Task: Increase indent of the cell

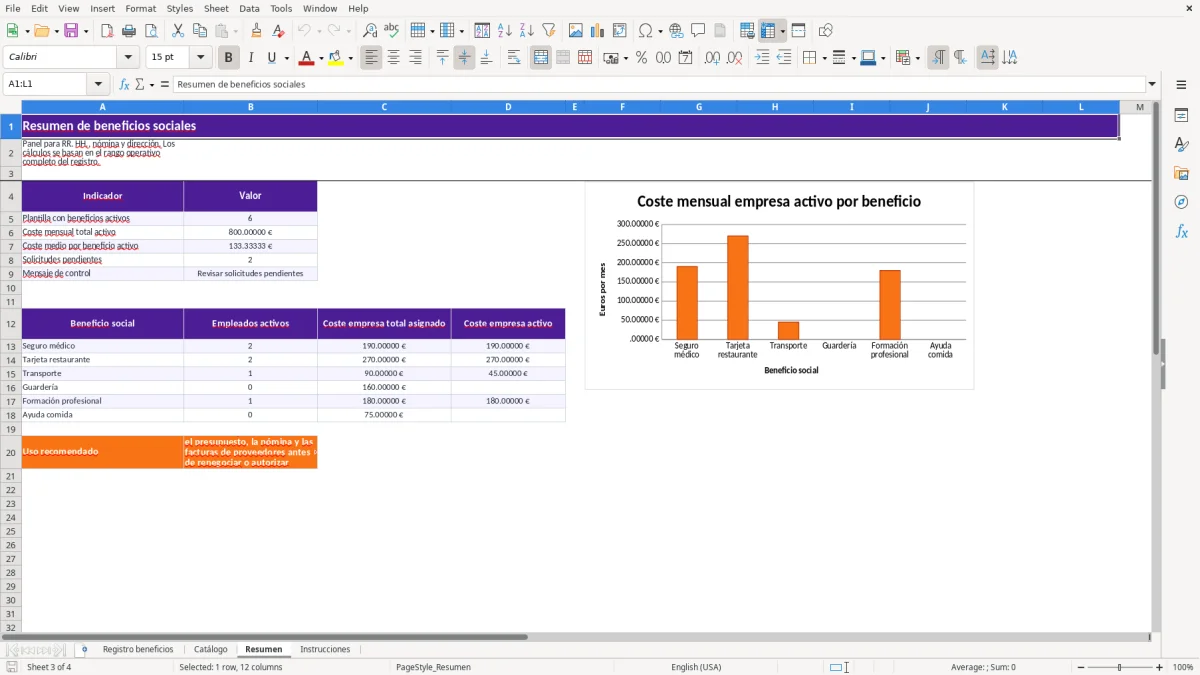Action: coord(762,58)
